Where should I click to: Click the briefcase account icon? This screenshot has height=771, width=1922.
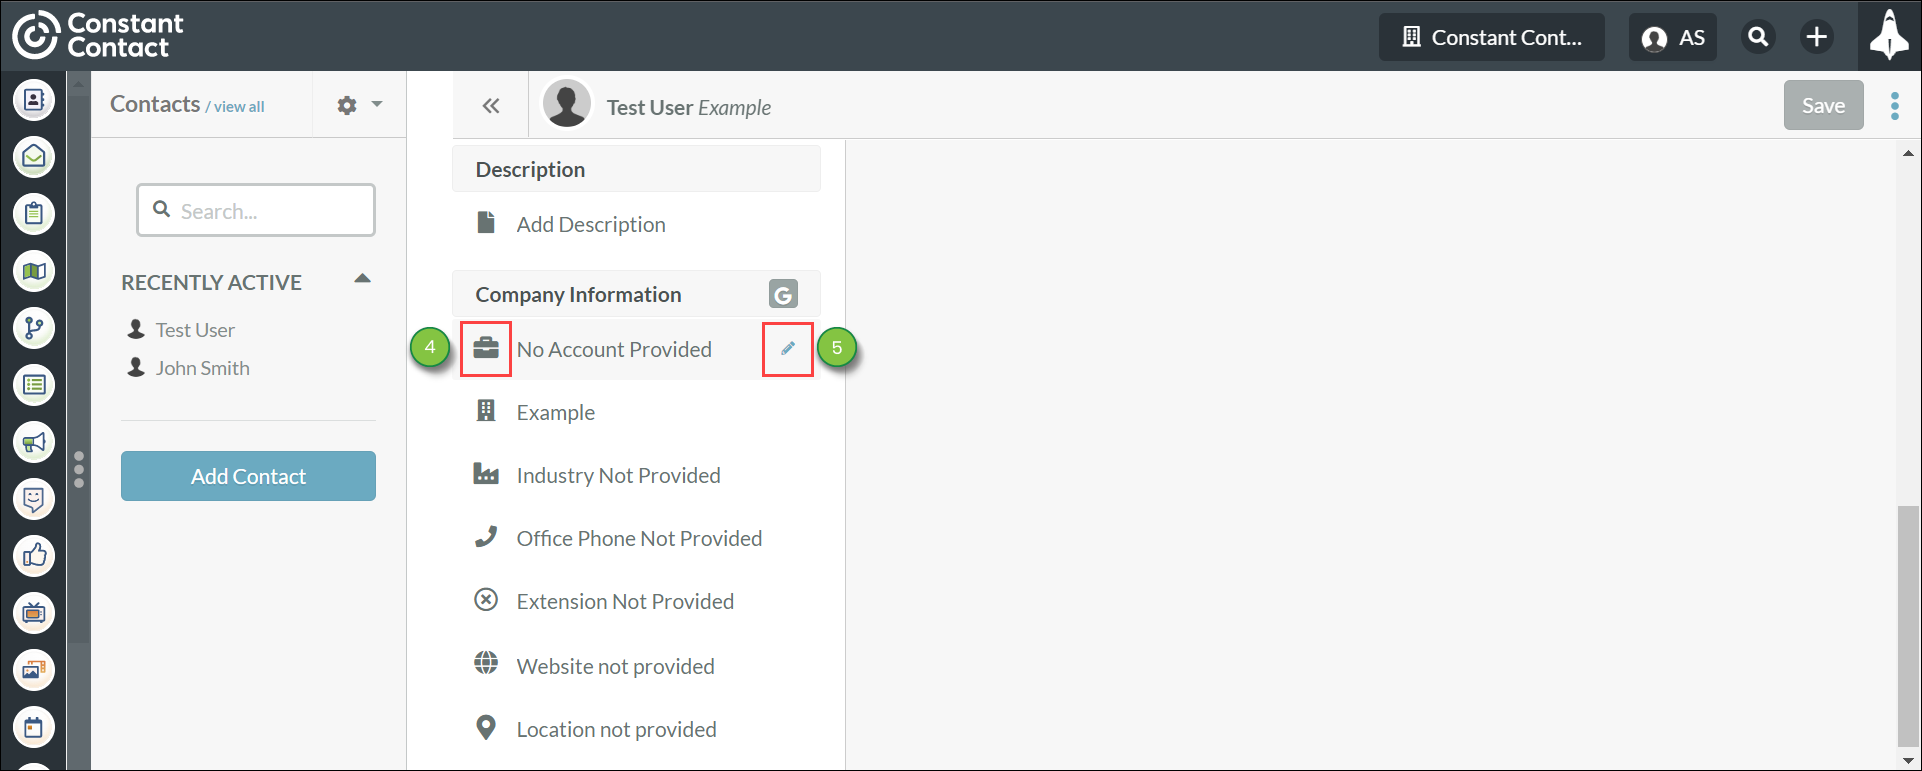click(486, 348)
